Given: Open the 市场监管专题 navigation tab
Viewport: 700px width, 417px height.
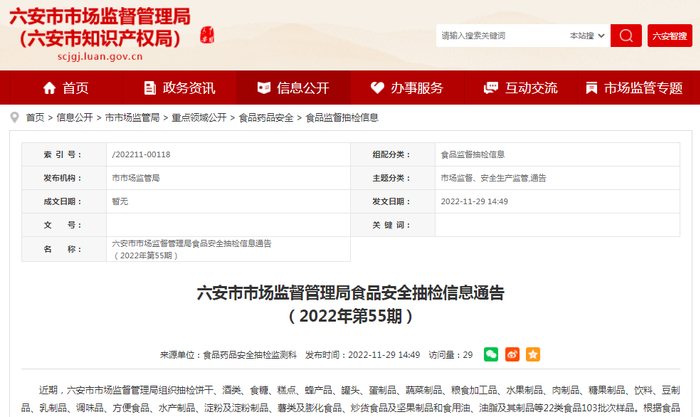Looking at the screenshot, I should [634, 88].
